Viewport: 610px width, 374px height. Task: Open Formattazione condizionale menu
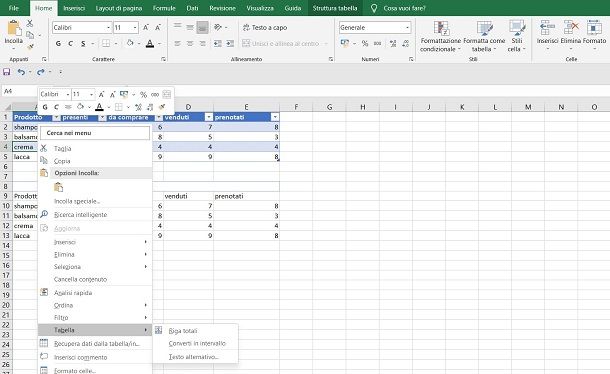click(441, 37)
